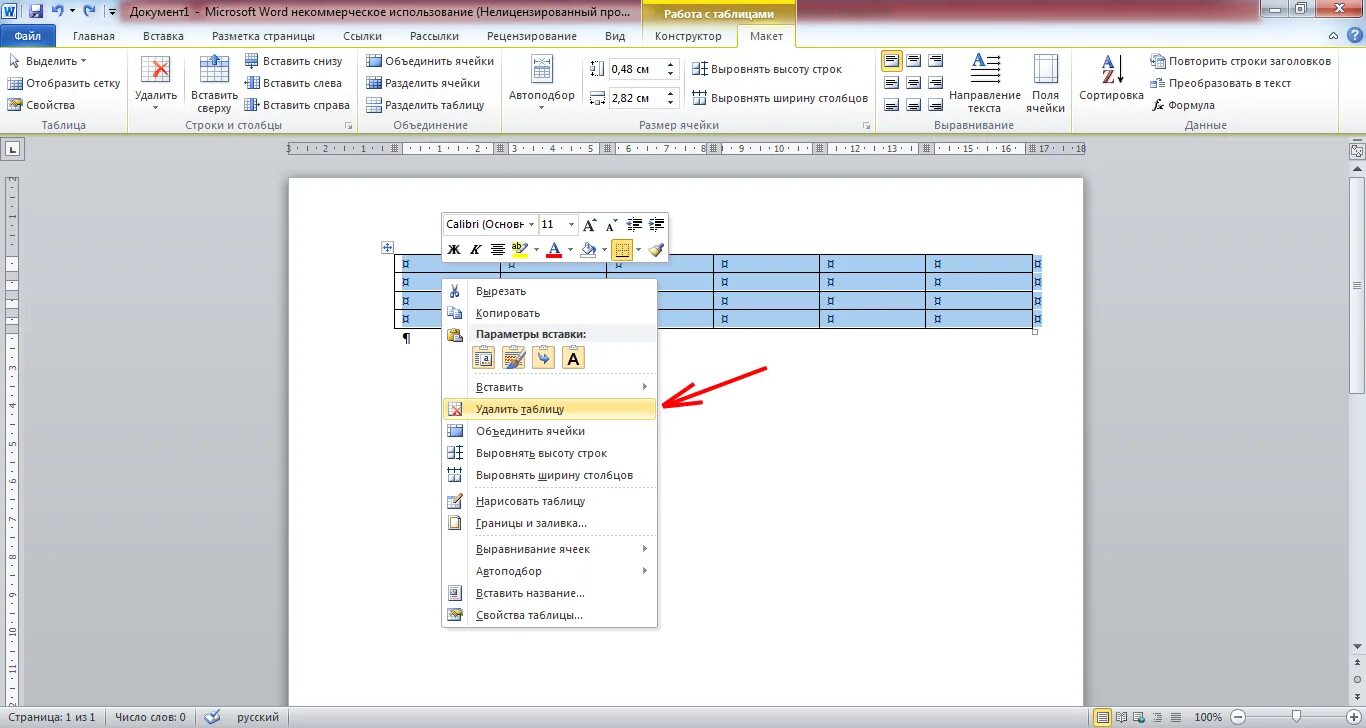The width and height of the screenshot is (1366, 728).
Task: Open the font size 11 dropdown
Action: click(571, 224)
